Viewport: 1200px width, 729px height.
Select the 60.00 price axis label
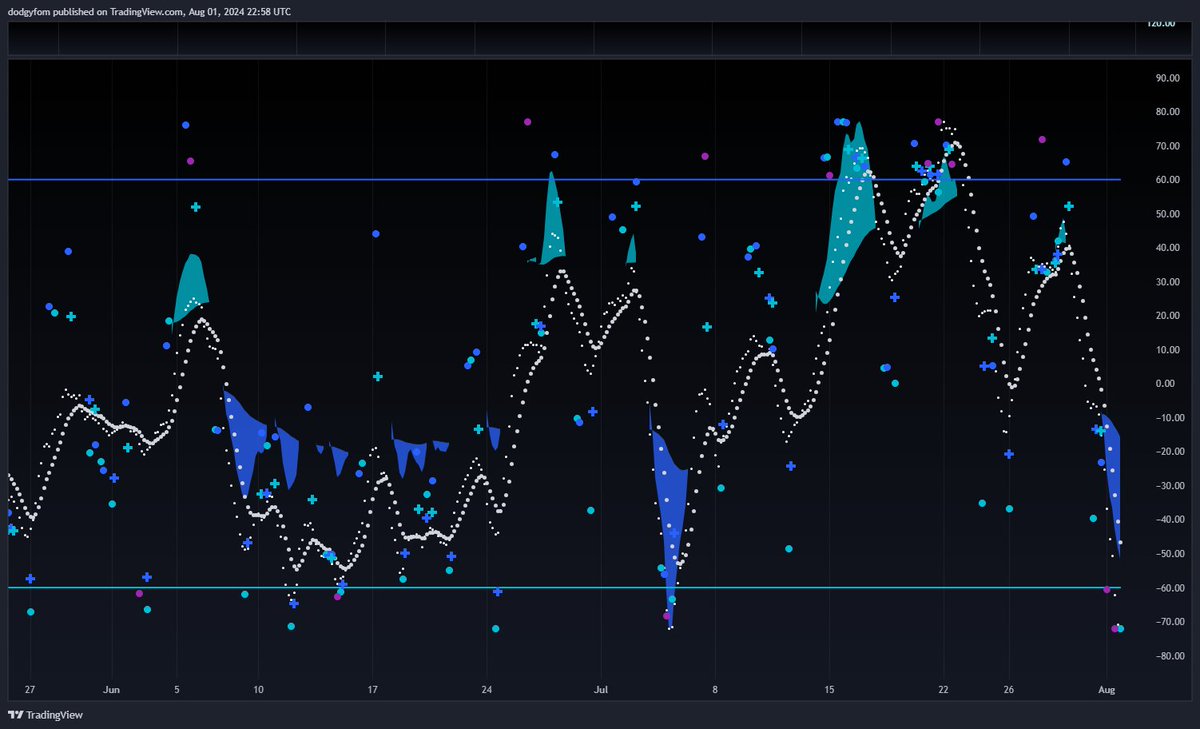pos(1165,179)
